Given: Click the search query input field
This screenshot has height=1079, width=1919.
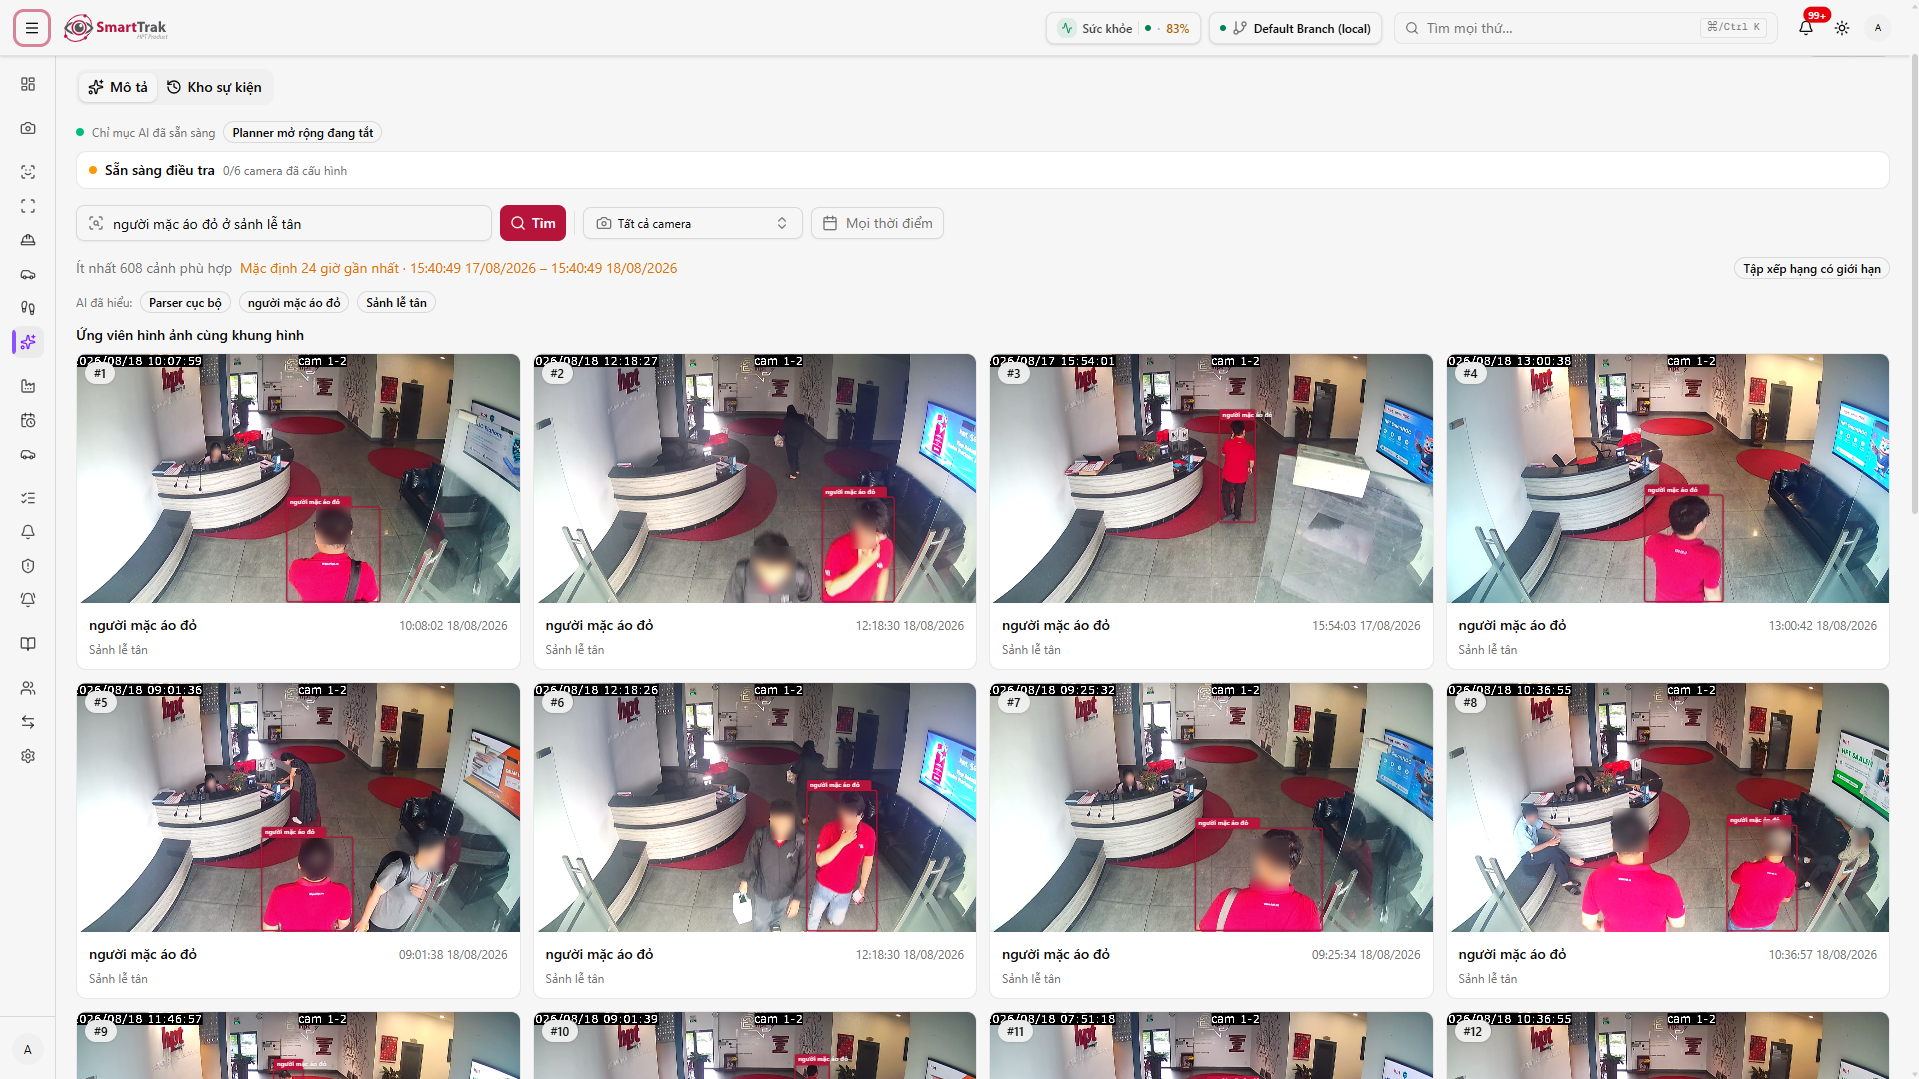Looking at the screenshot, I should (x=284, y=223).
